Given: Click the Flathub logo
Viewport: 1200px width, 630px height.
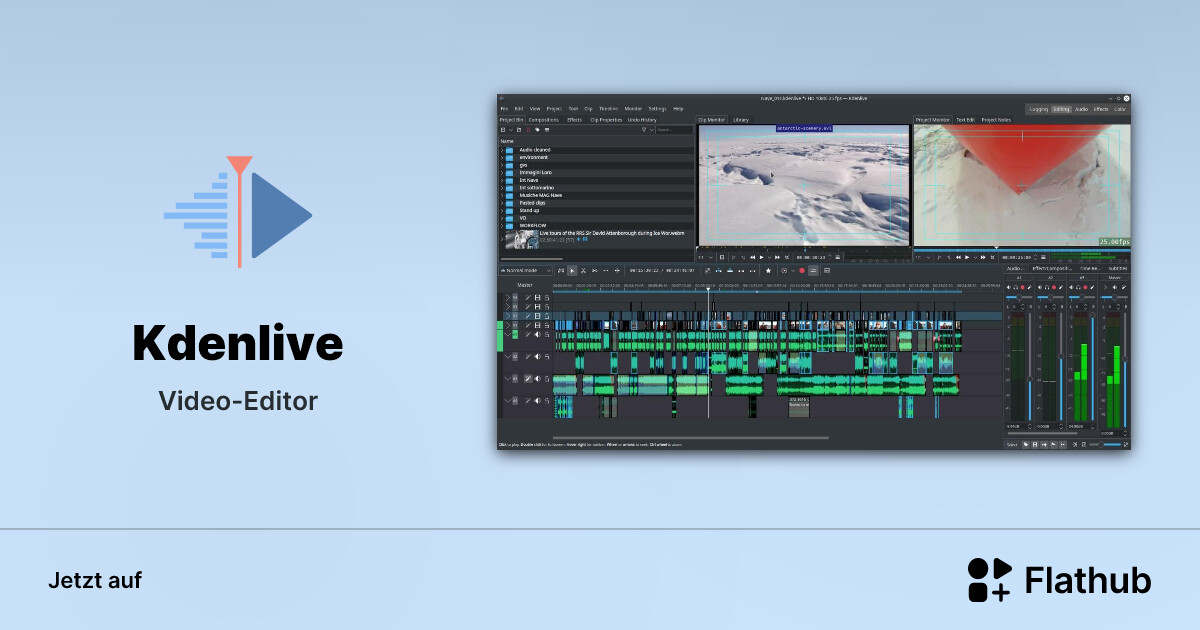Looking at the screenshot, I should tap(1059, 580).
